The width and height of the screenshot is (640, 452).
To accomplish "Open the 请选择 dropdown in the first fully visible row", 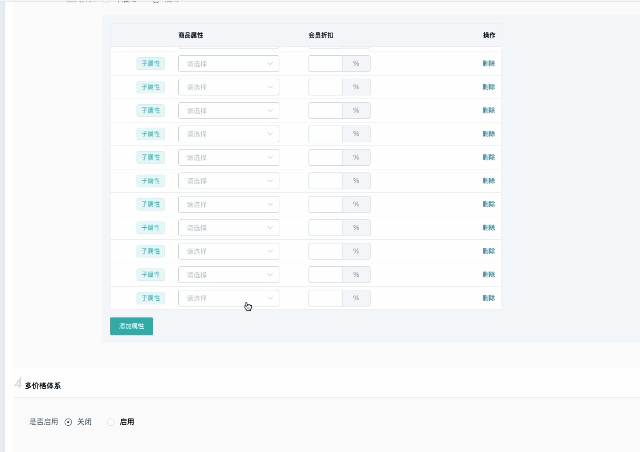I will [229, 64].
